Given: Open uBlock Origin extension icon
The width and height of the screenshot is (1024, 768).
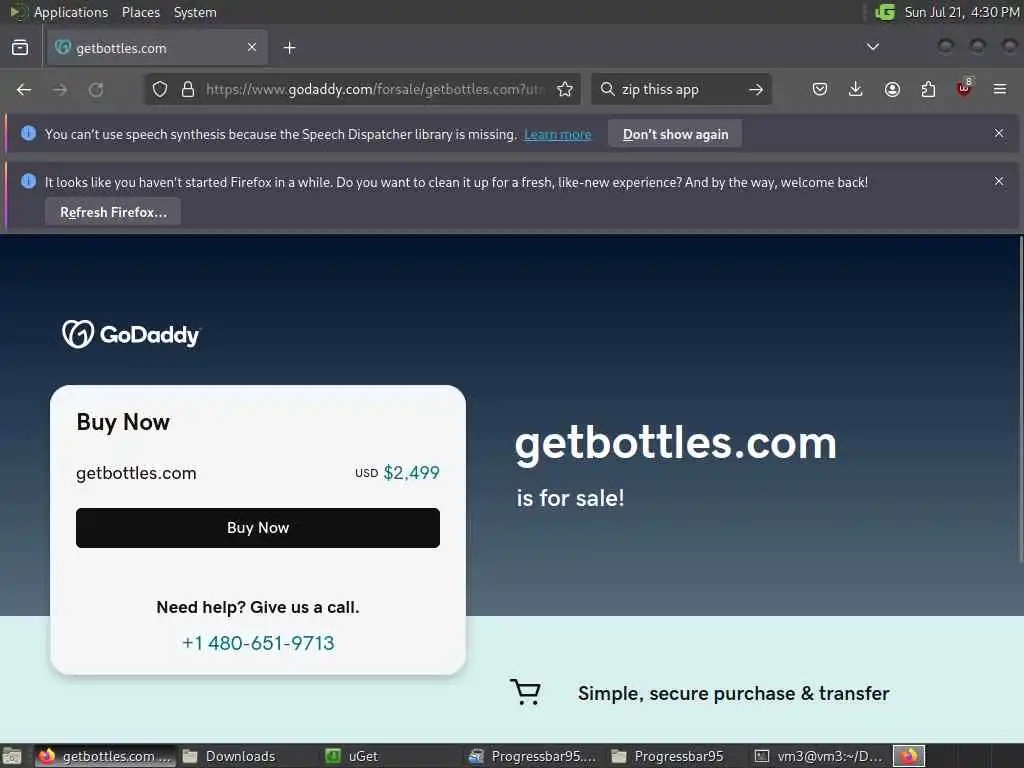Looking at the screenshot, I should 964,88.
